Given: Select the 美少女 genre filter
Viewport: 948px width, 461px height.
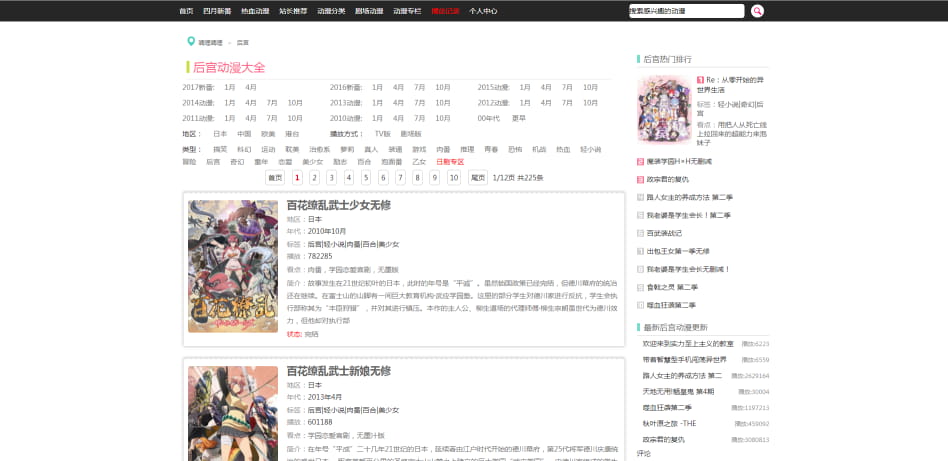Looking at the screenshot, I should click(x=313, y=162).
